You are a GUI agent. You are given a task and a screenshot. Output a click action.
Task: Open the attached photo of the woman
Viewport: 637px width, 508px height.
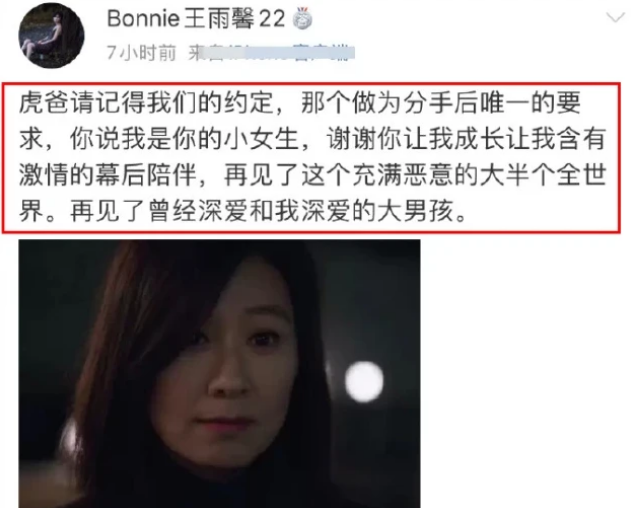pos(219,373)
